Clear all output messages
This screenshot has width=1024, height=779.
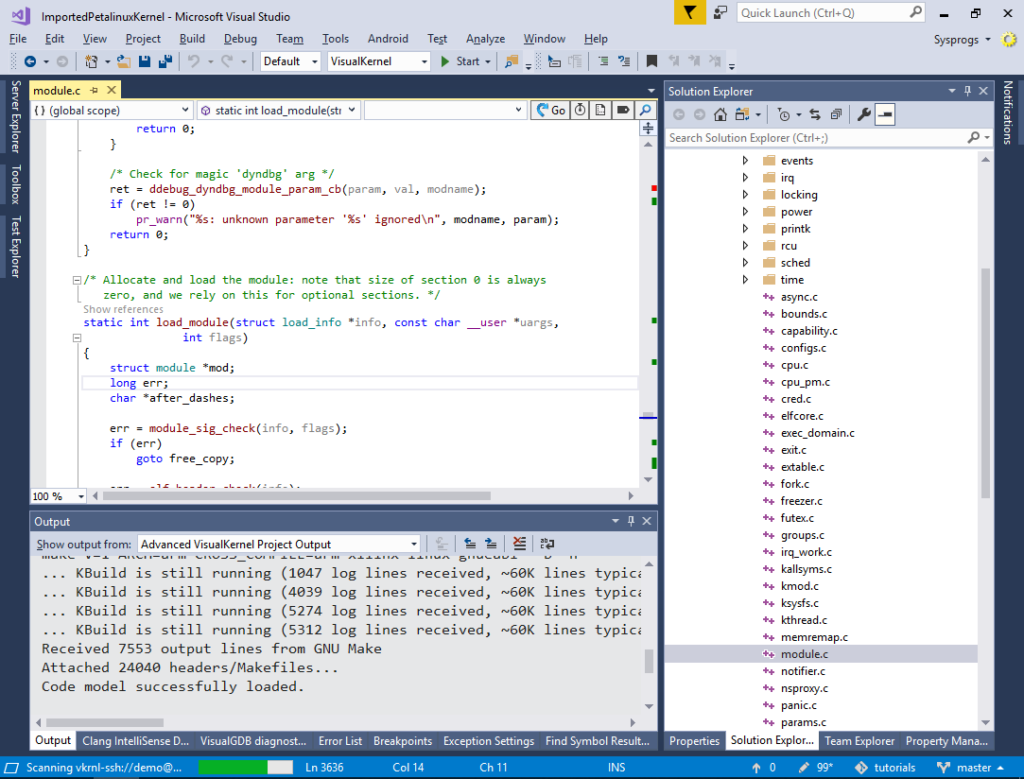519,543
